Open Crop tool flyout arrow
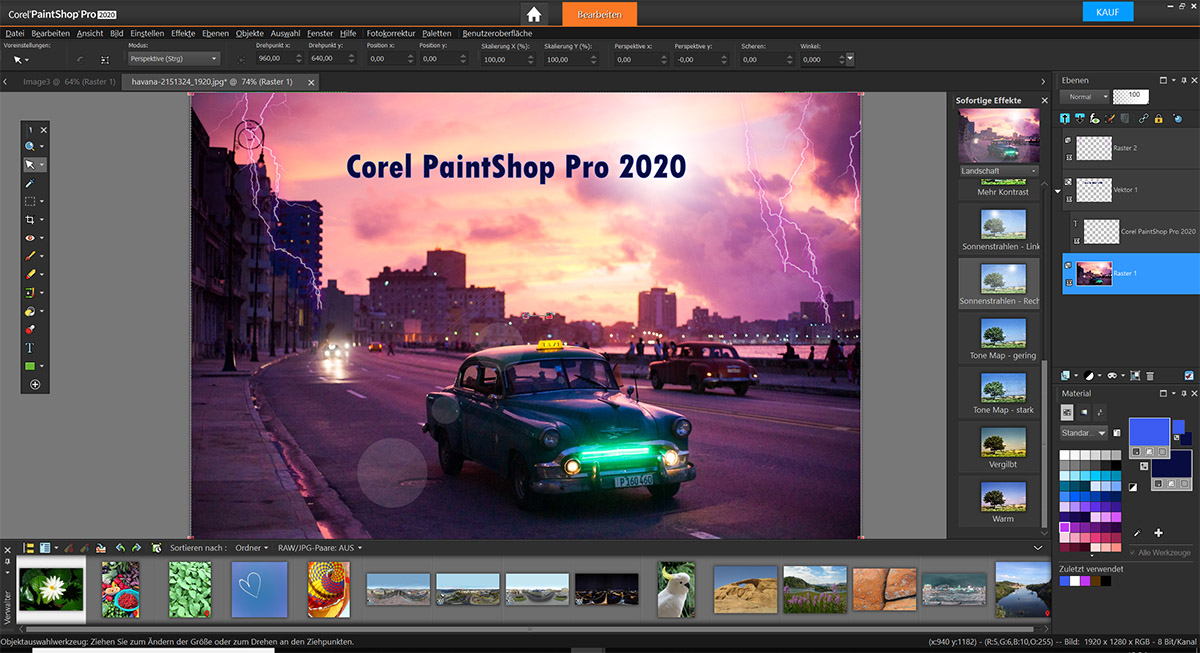Viewport: 1200px width, 653px height. coord(42,219)
